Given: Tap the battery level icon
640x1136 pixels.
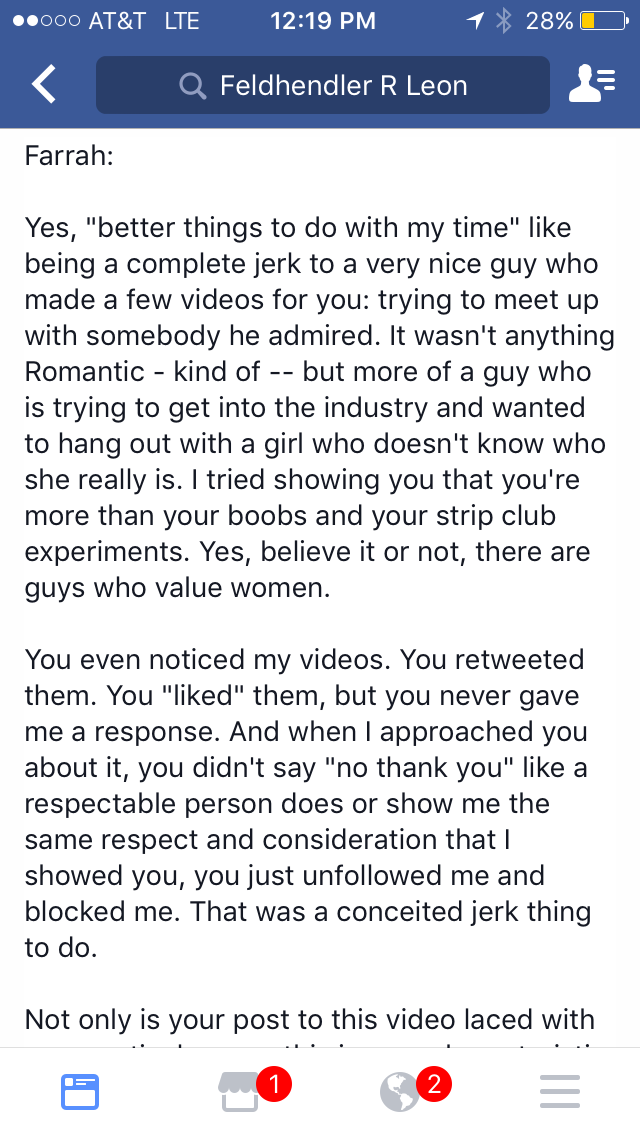Looking at the screenshot, I should [x=604, y=21].
